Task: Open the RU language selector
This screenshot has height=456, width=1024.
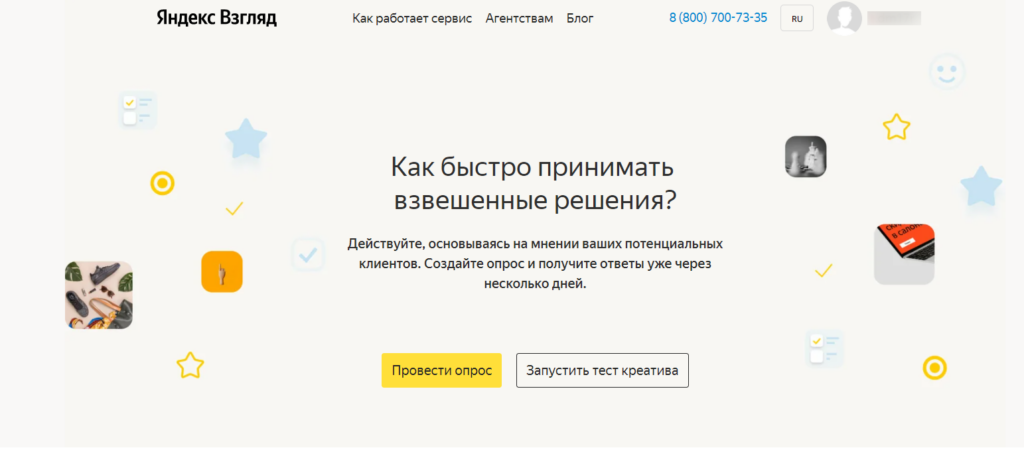Action: click(x=797, y=19)
